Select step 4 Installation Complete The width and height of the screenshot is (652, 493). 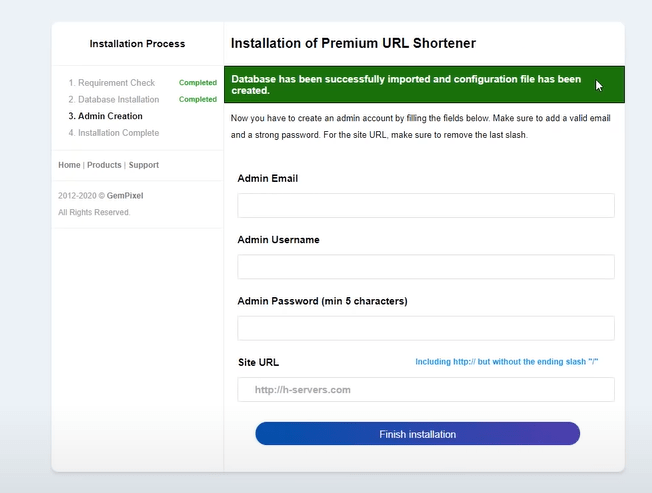[113, 132]
